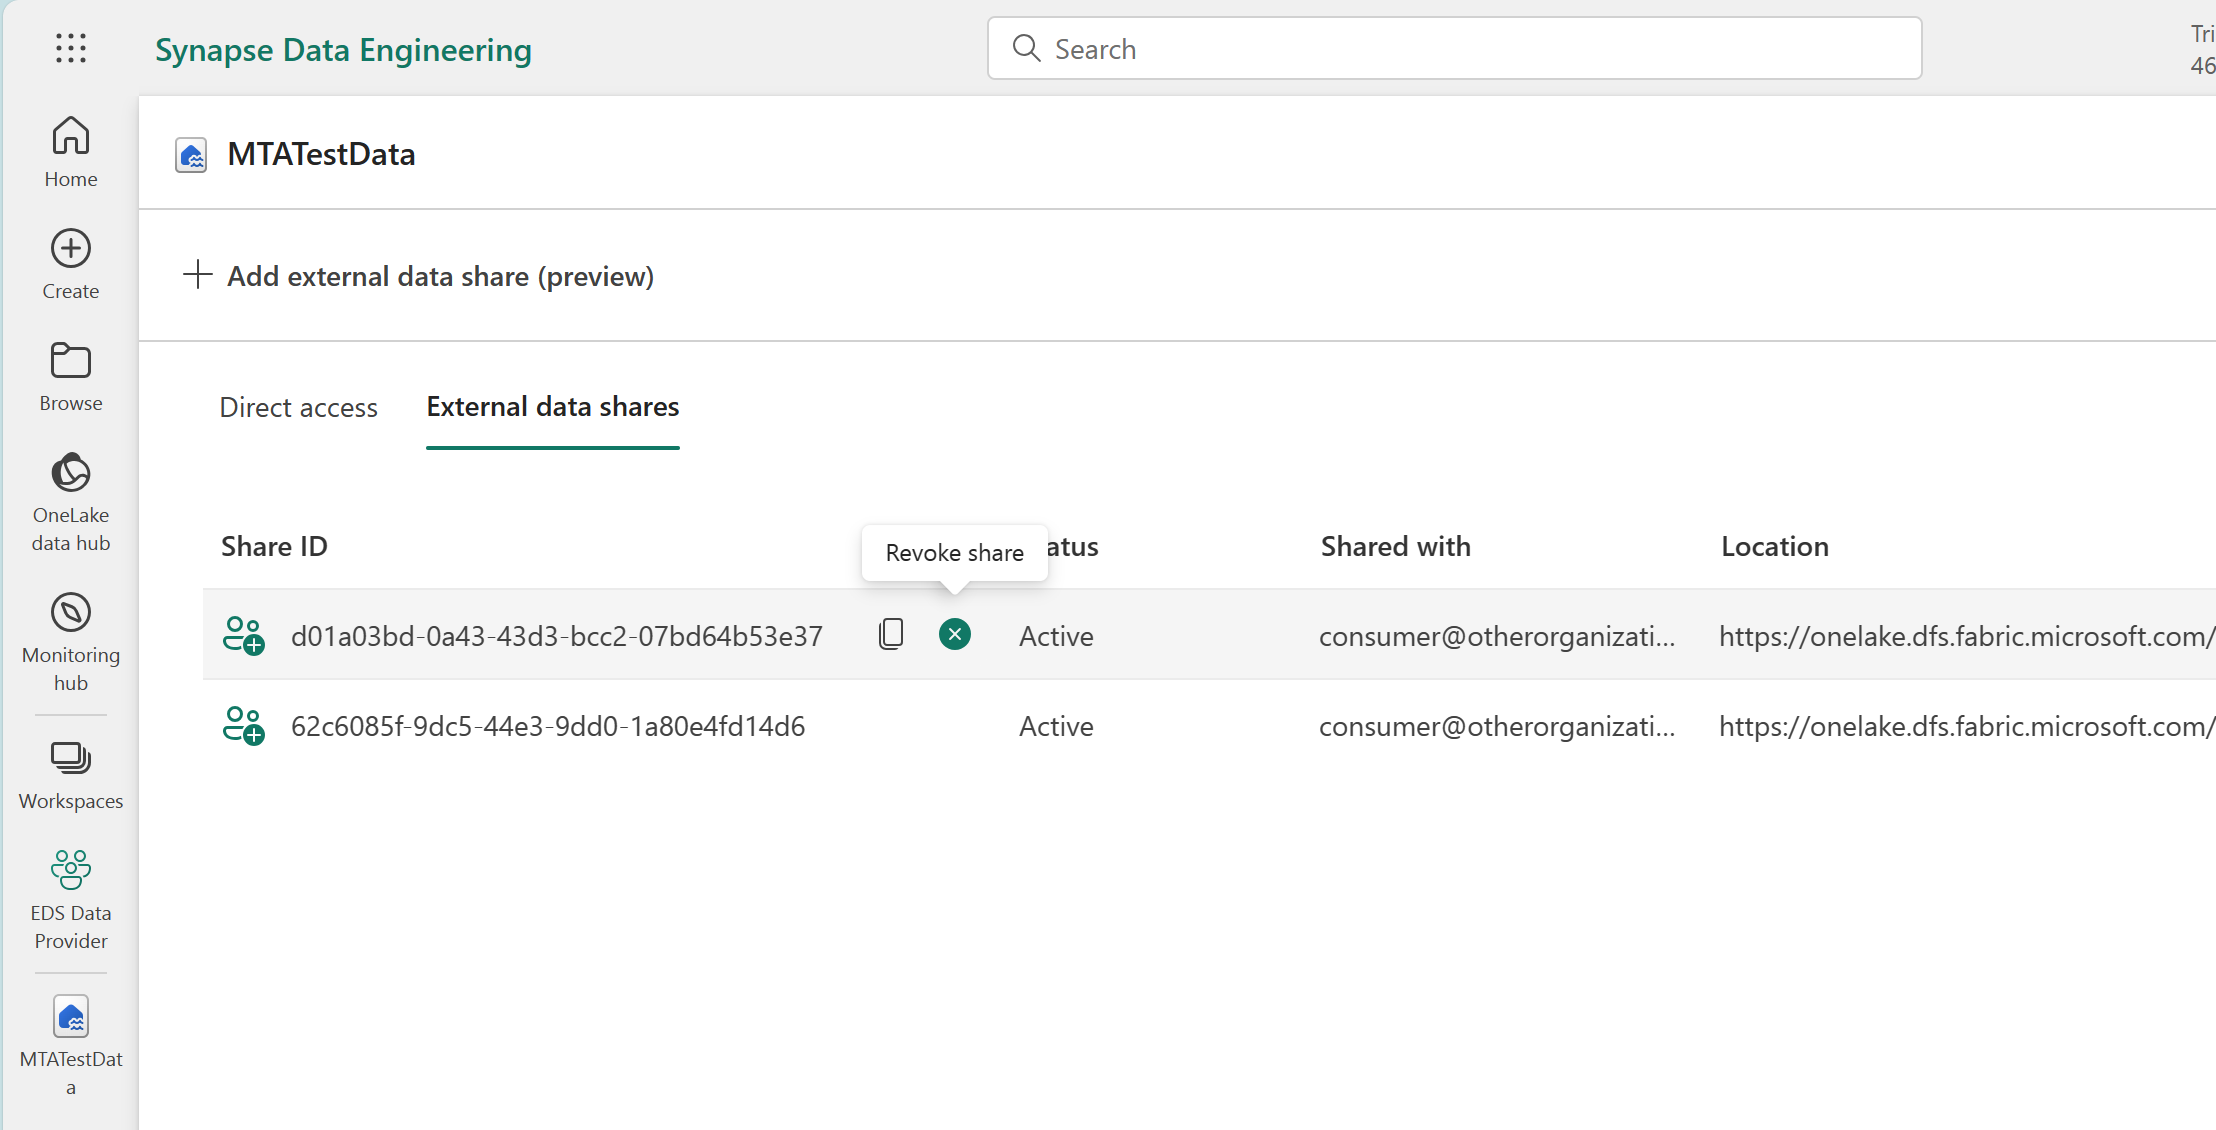Open EDS Data Provider workspace
The width and height of the screenshot is (2216, 1130).
tap(71, 900)
